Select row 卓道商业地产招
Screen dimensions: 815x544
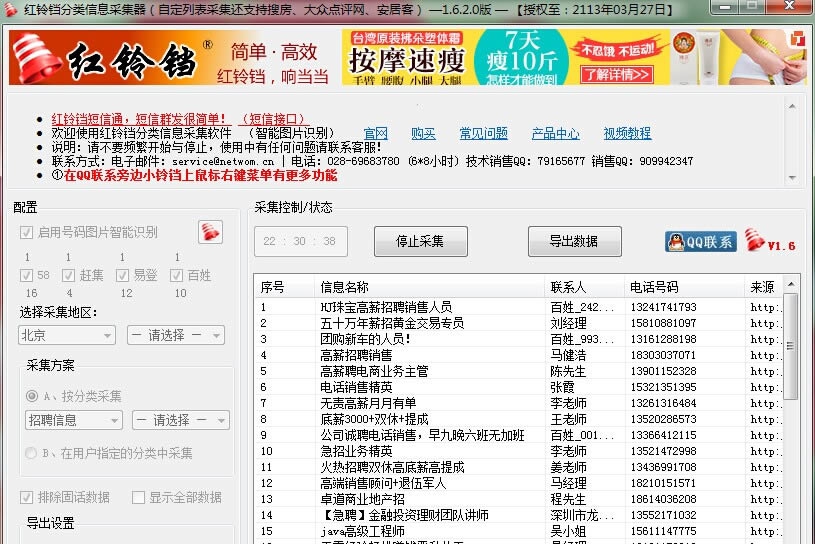click(x=518, y=499)
